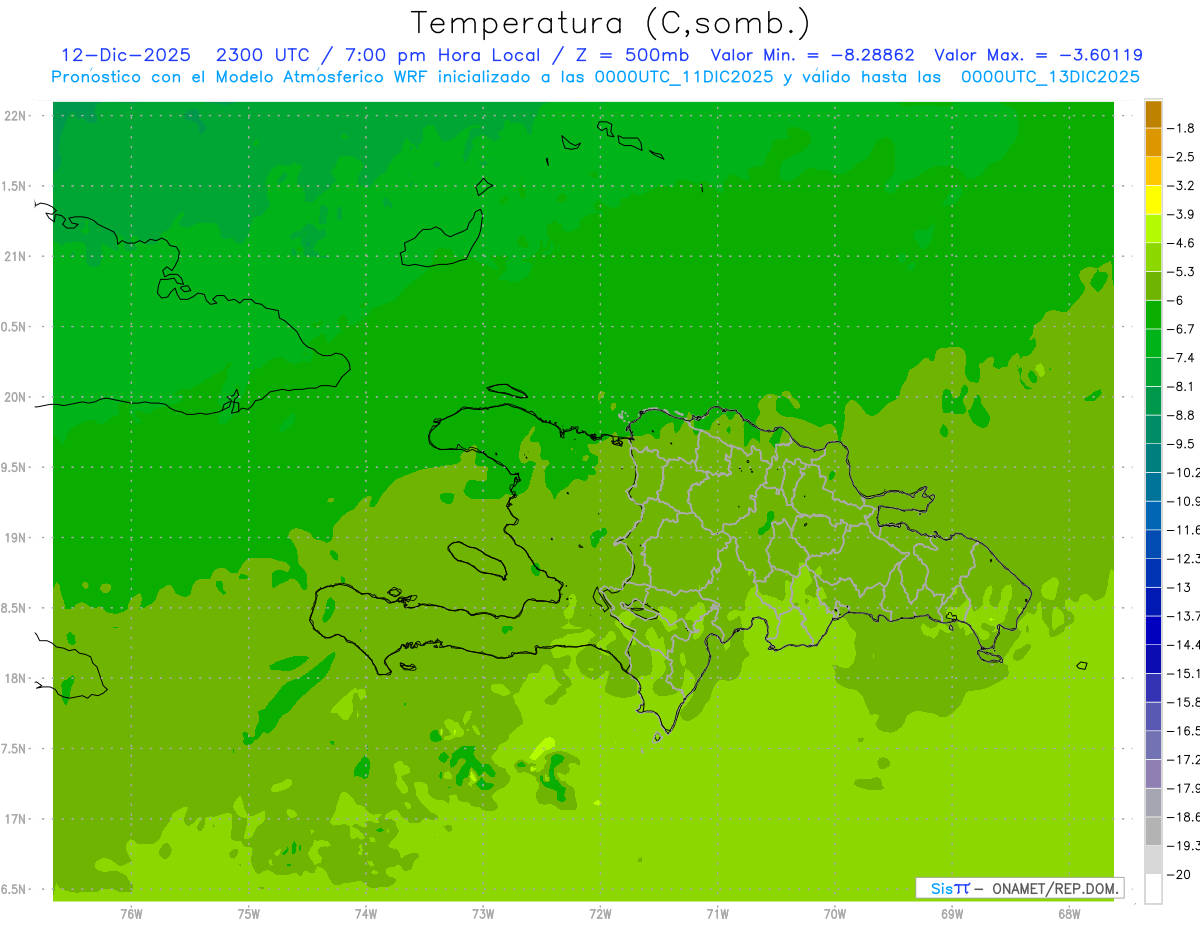Select the date text "12-Dic-2025"
This screenshot has height=927, width=1200.
[x=126, y=55]
